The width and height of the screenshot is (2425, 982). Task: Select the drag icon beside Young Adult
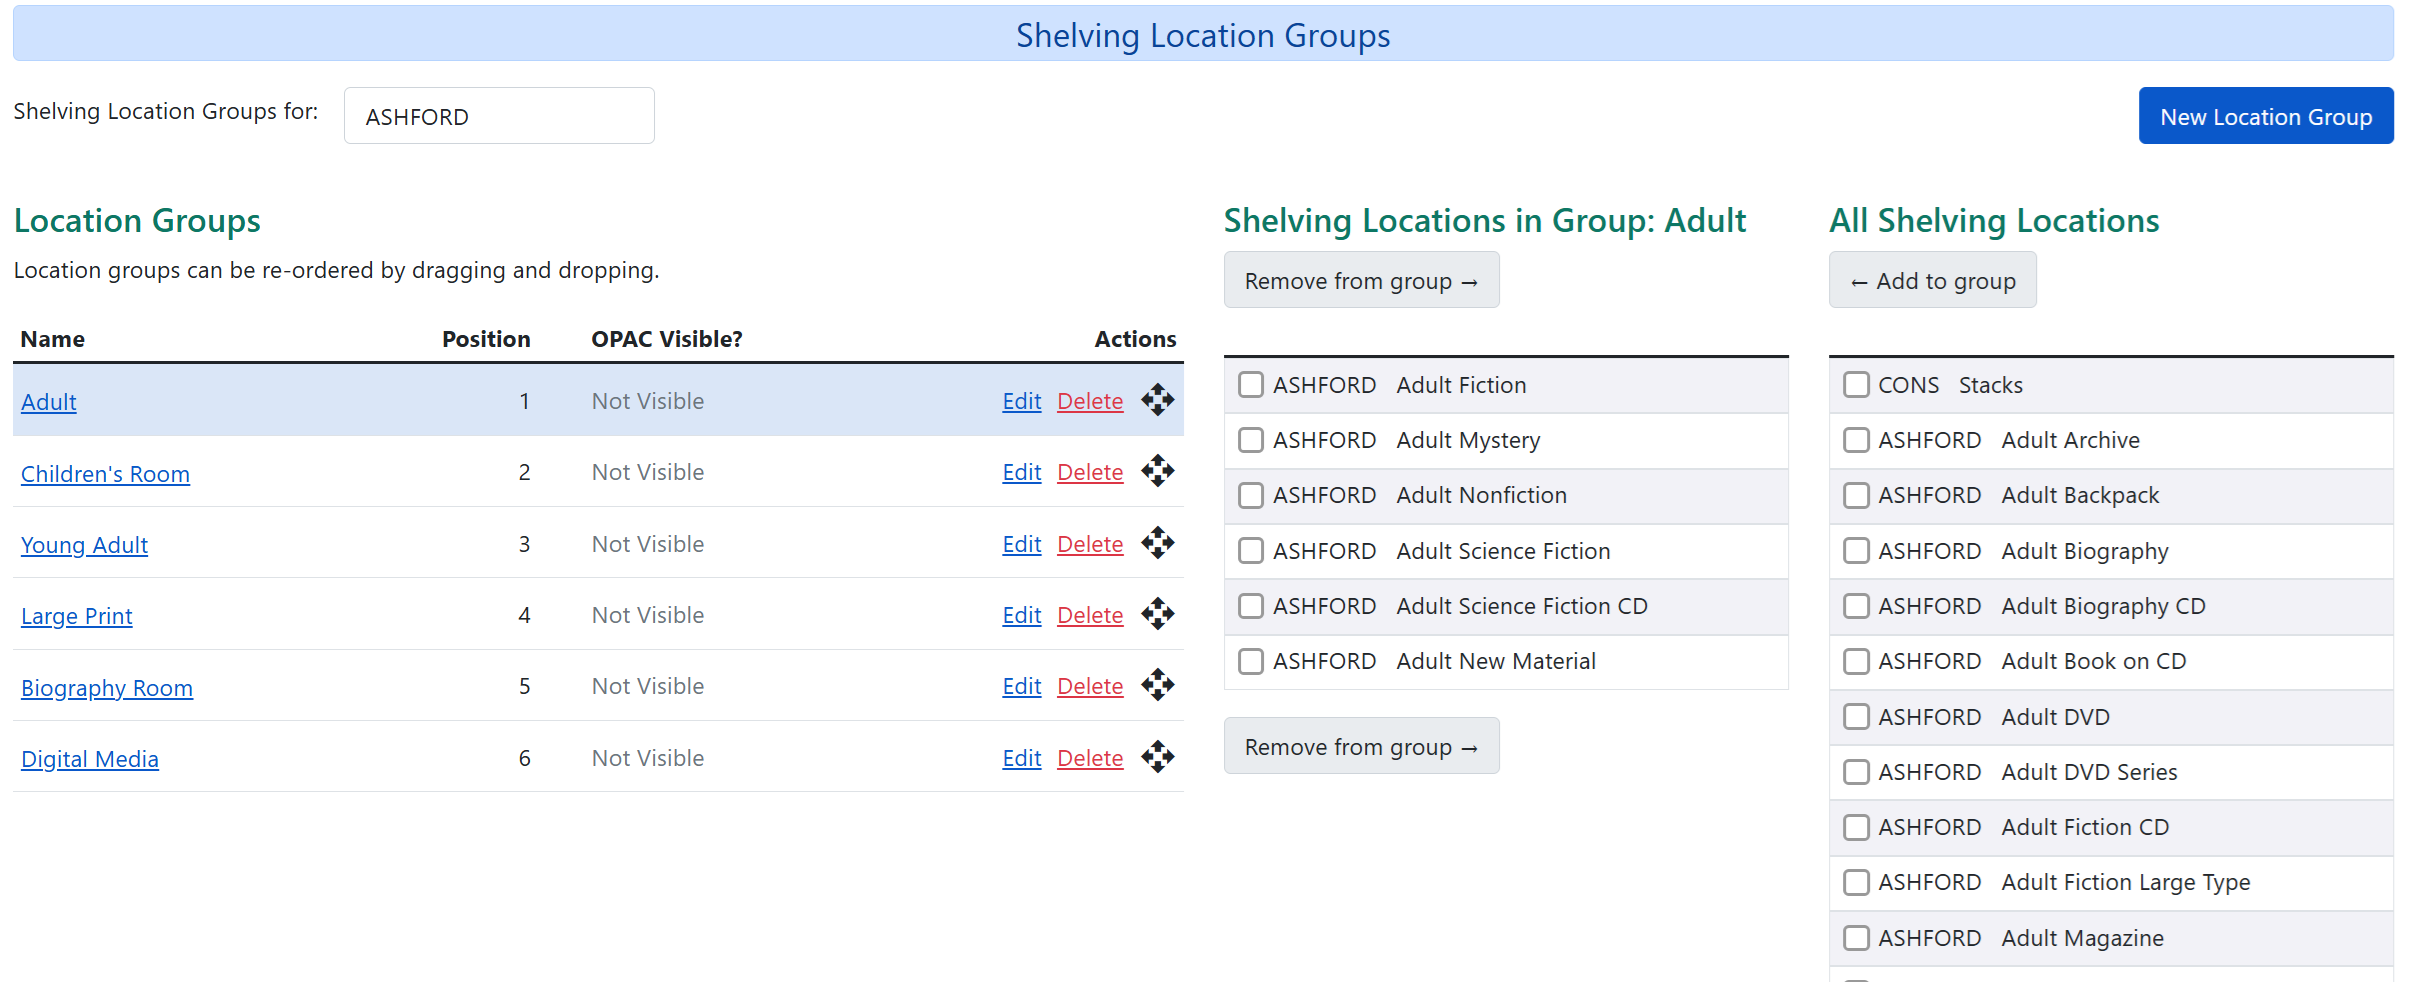1158,543
